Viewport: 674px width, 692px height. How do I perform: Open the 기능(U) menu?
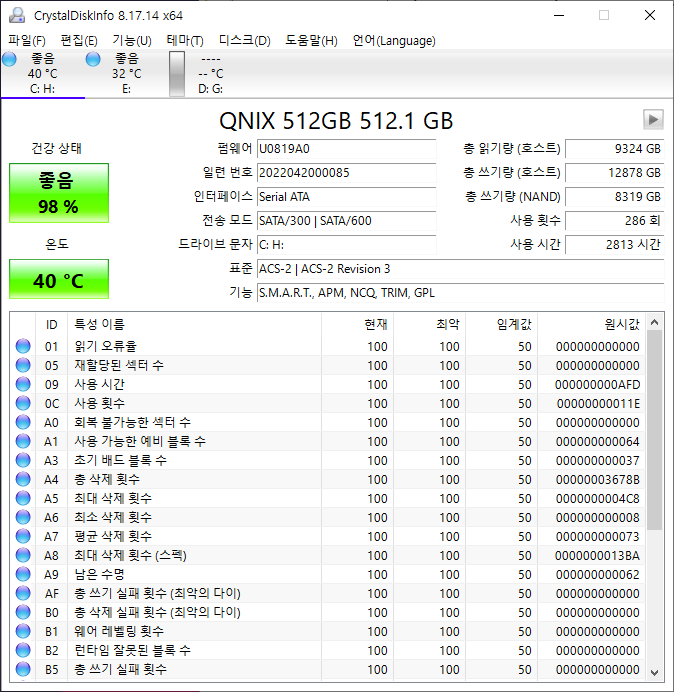[132, 41]
